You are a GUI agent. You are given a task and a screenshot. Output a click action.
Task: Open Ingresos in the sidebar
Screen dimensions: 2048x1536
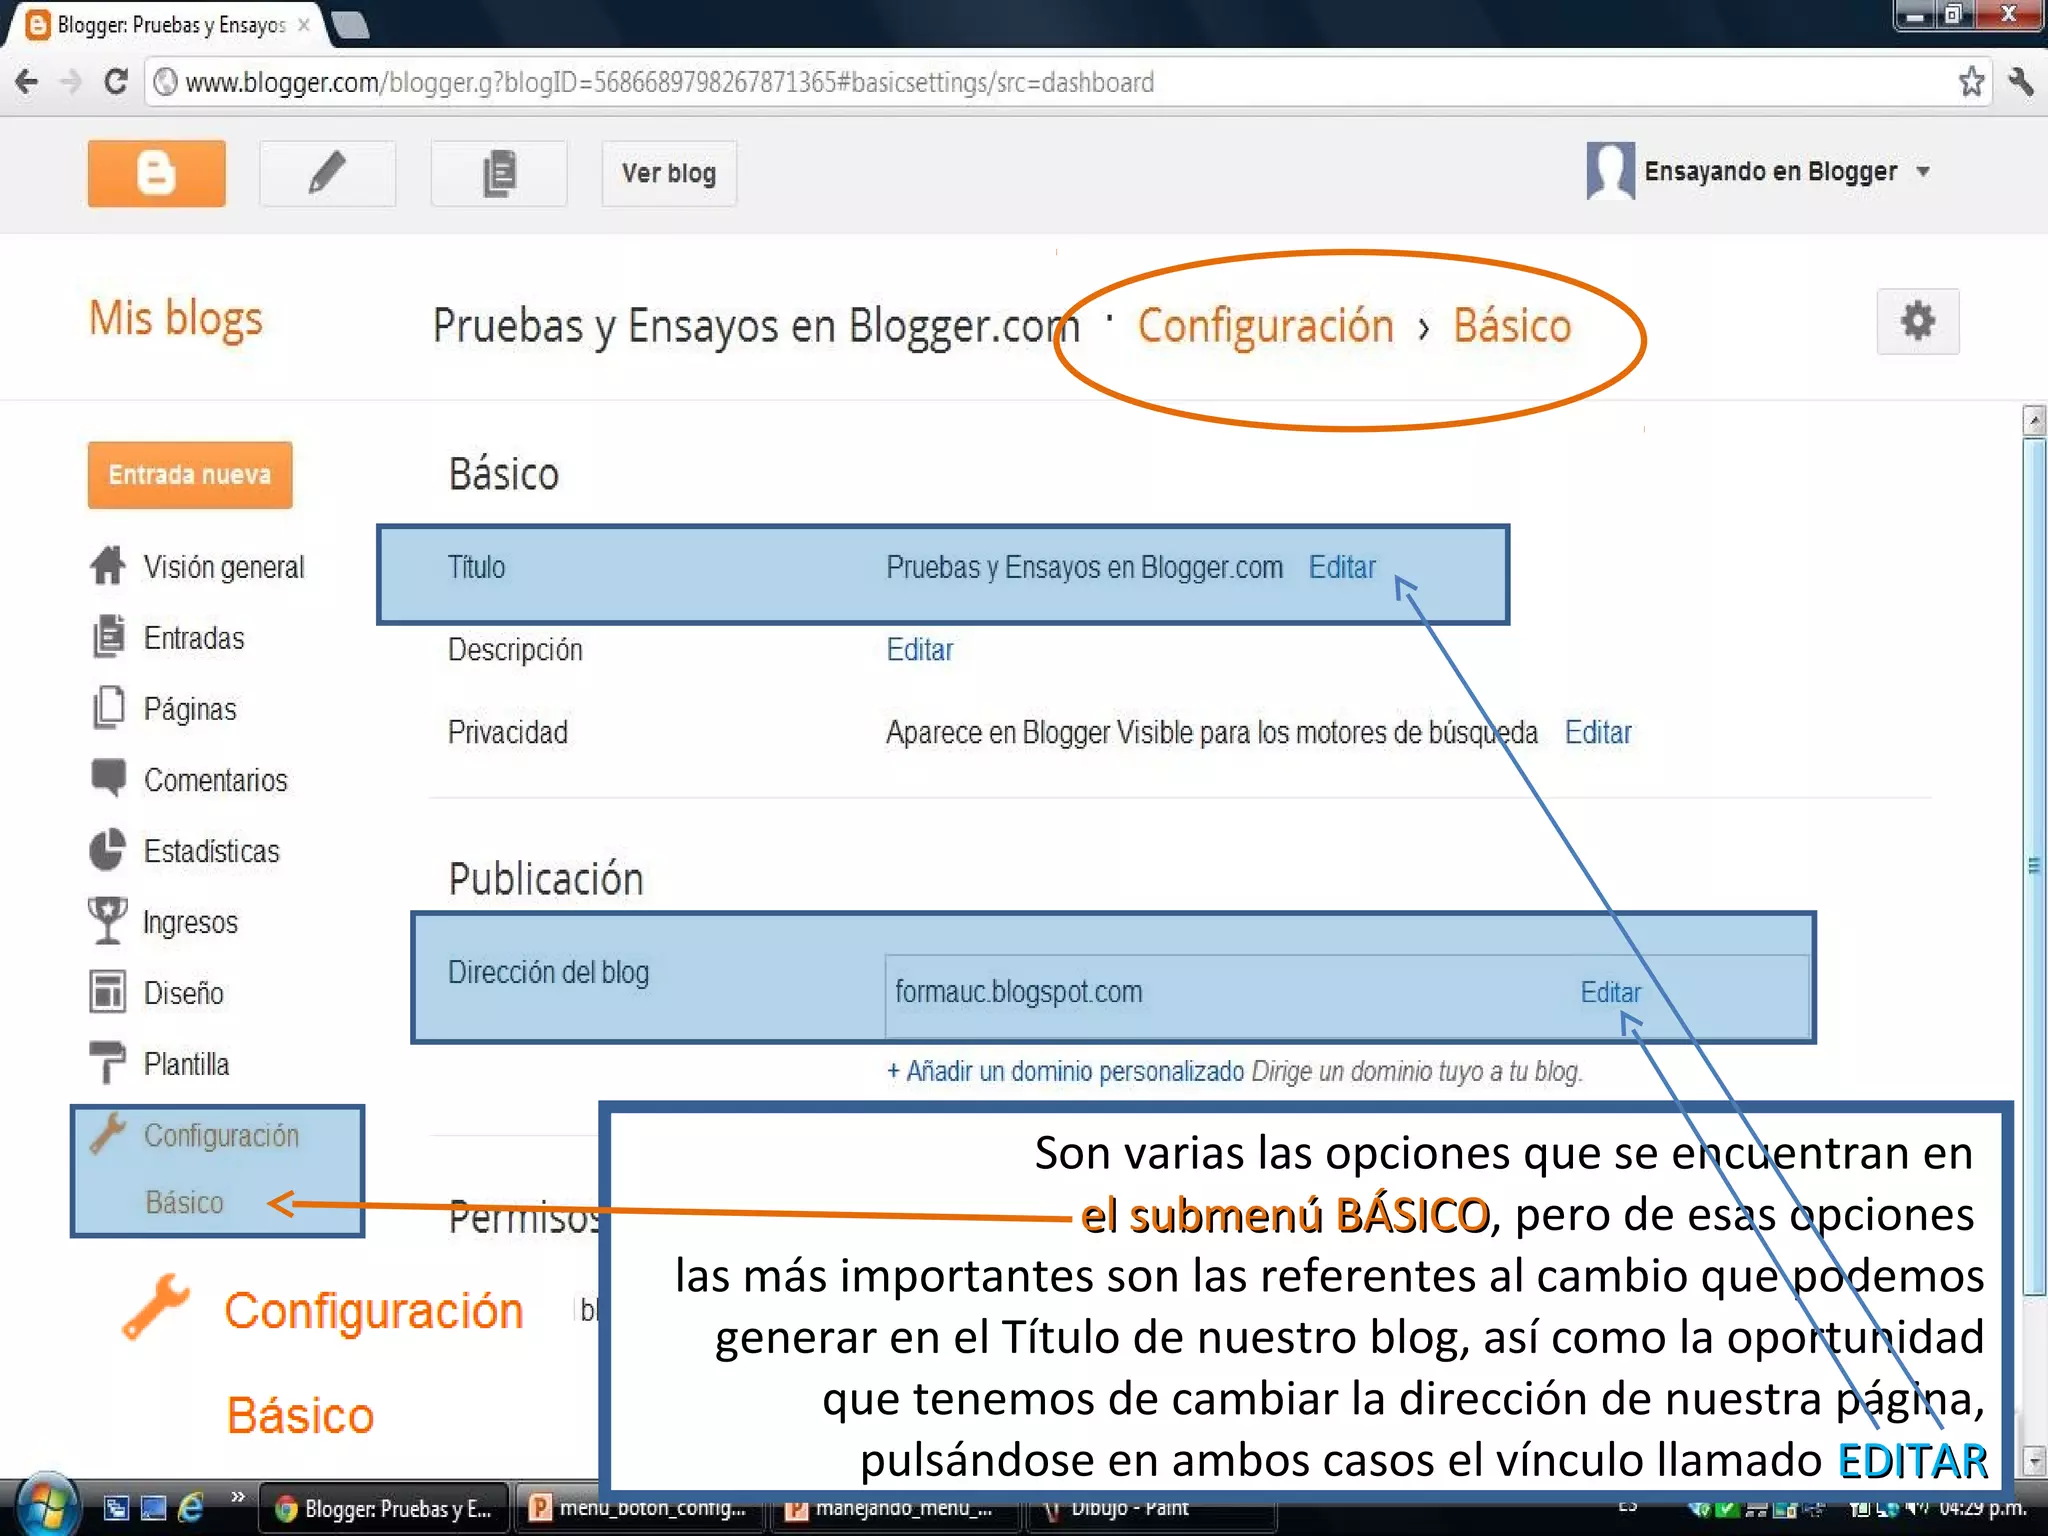coord(190,922)
